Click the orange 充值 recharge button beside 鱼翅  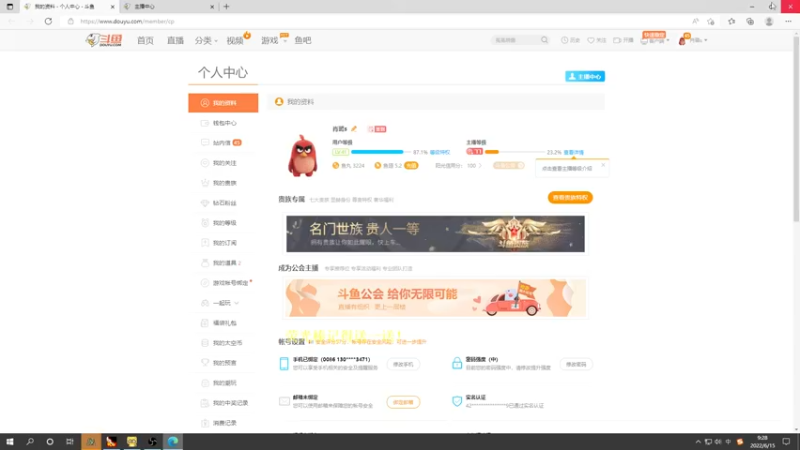(x=411, y=166)
